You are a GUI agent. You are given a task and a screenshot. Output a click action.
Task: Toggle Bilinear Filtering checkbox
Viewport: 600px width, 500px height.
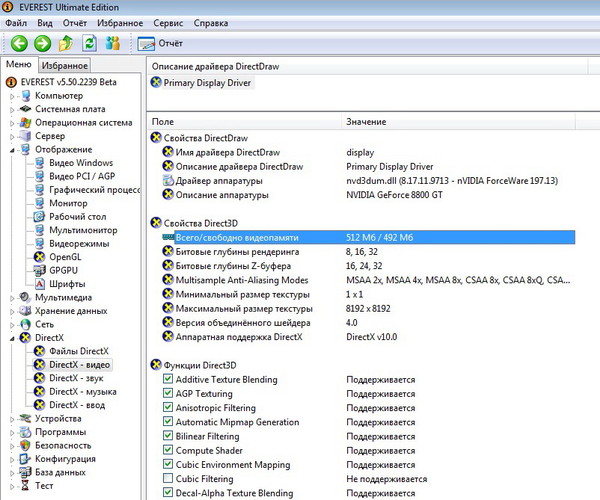tap(168, 436)
